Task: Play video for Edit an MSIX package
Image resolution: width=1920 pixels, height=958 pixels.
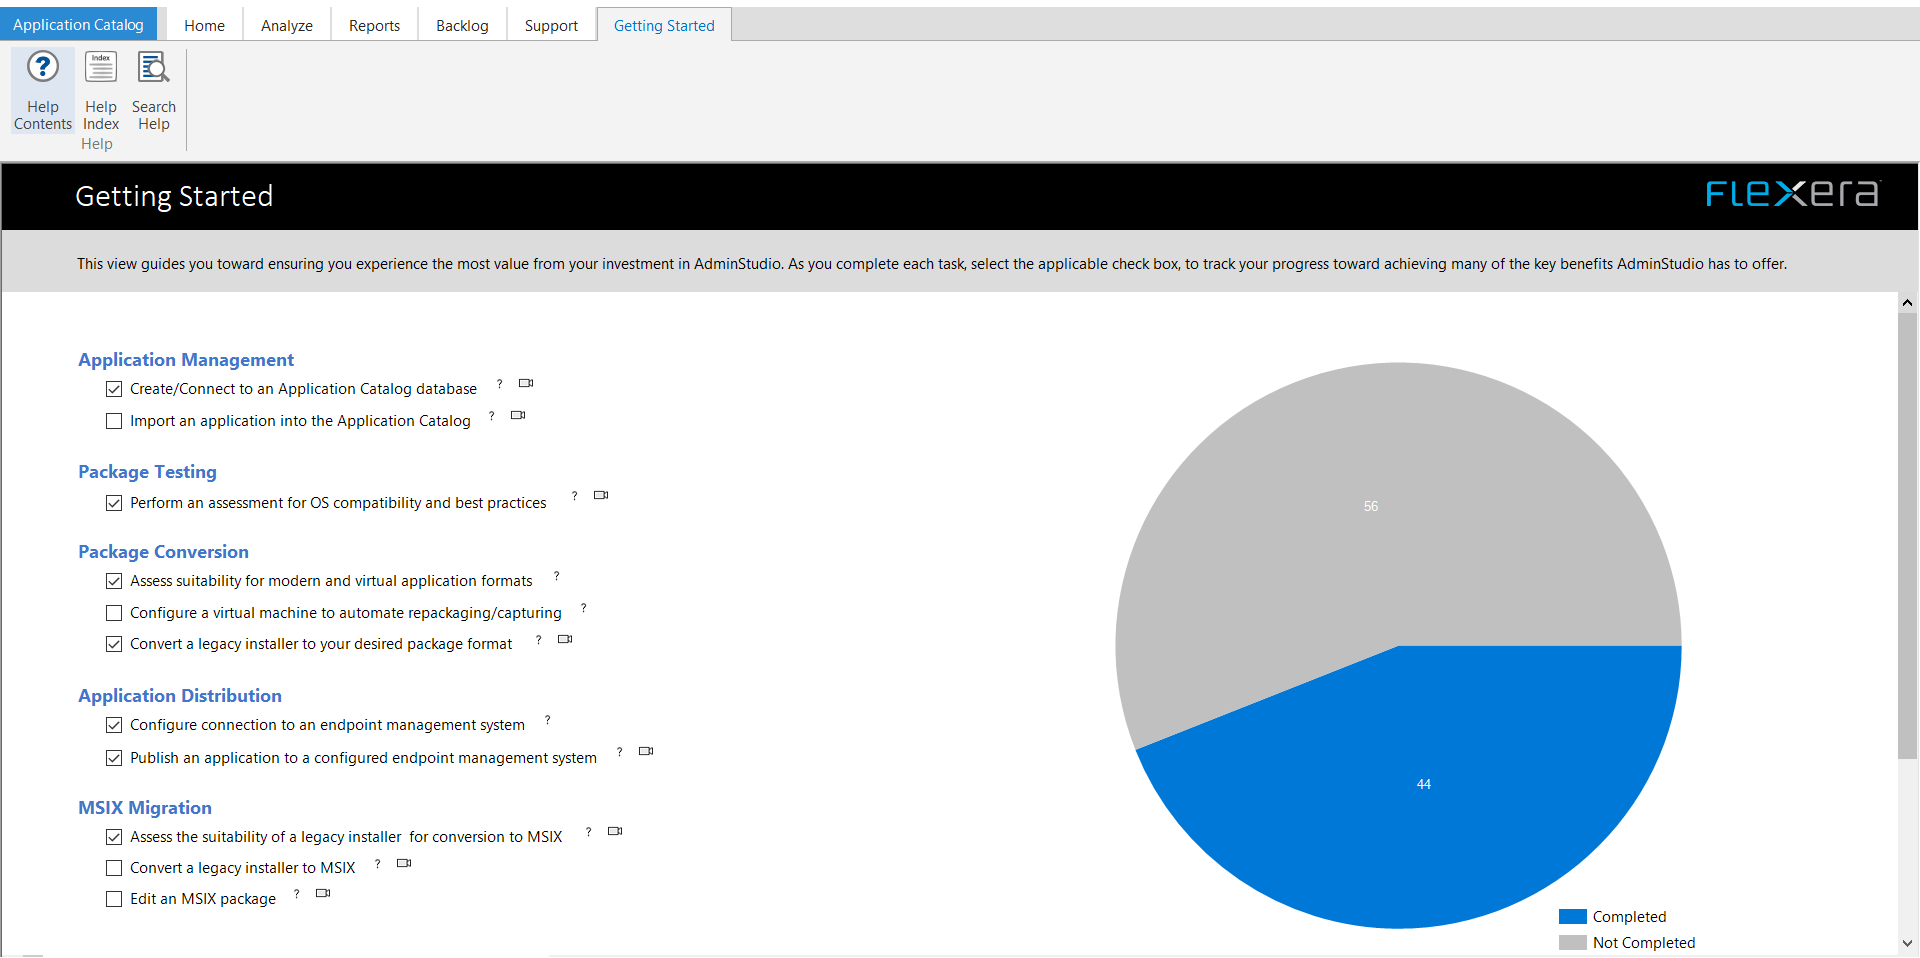Action: point(323,894)
